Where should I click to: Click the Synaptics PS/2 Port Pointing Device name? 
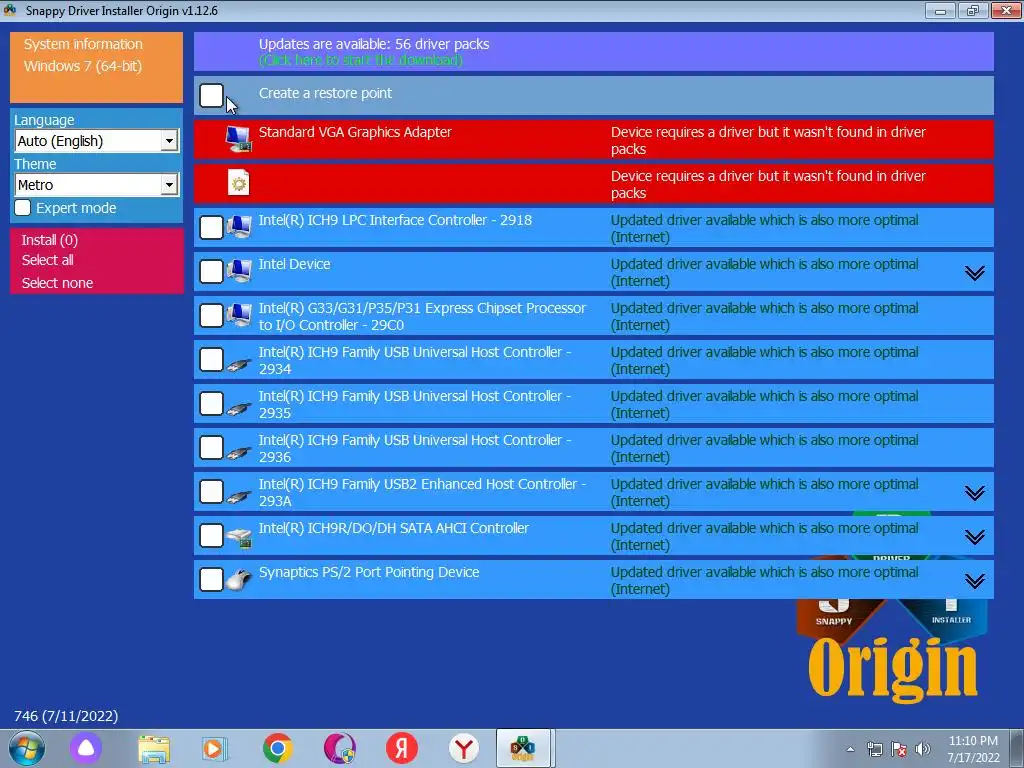[369, 572]
